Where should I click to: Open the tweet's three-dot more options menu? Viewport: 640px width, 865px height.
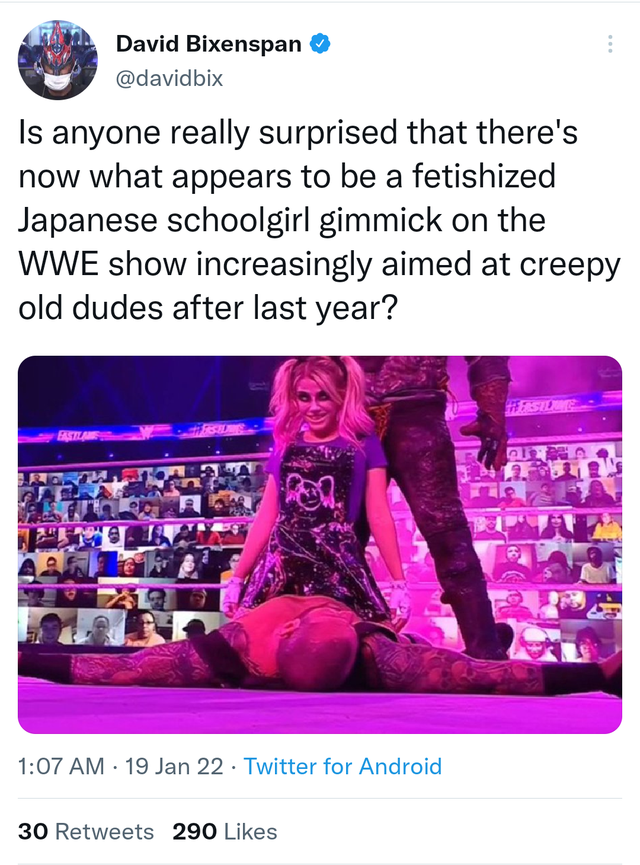click(x=610, y=44)
